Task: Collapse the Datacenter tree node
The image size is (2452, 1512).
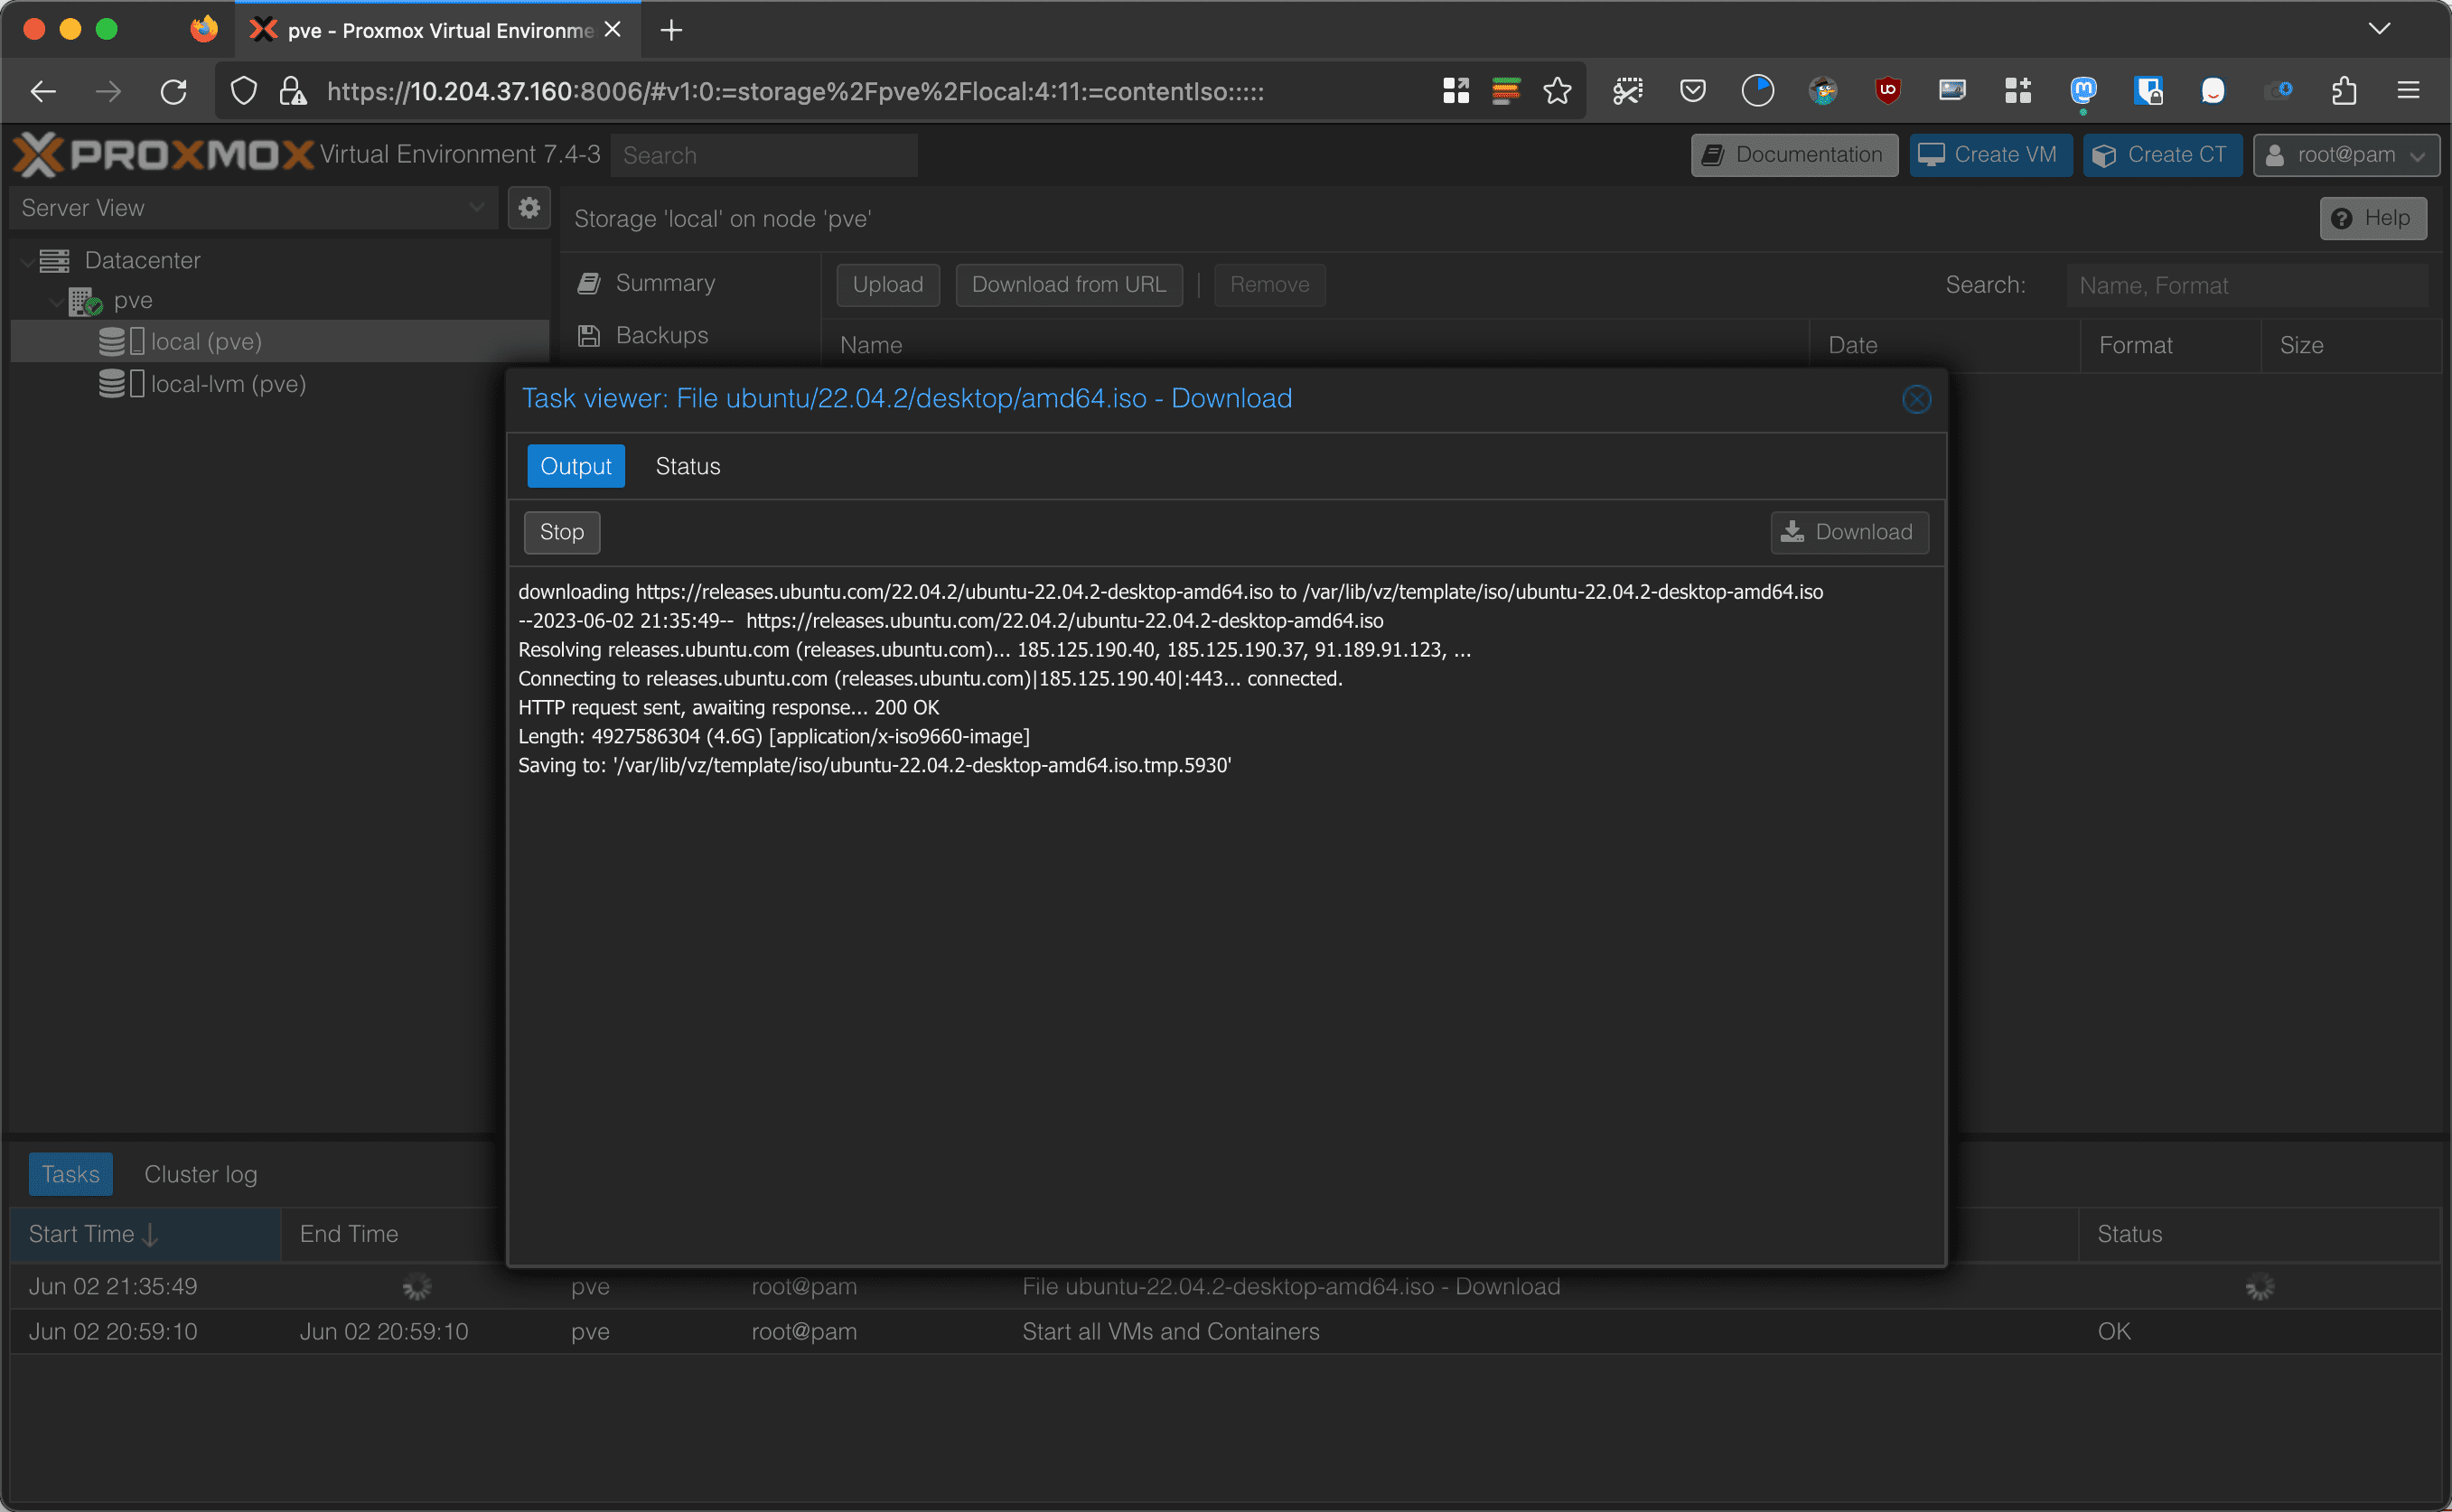Action: click(27, 261)
